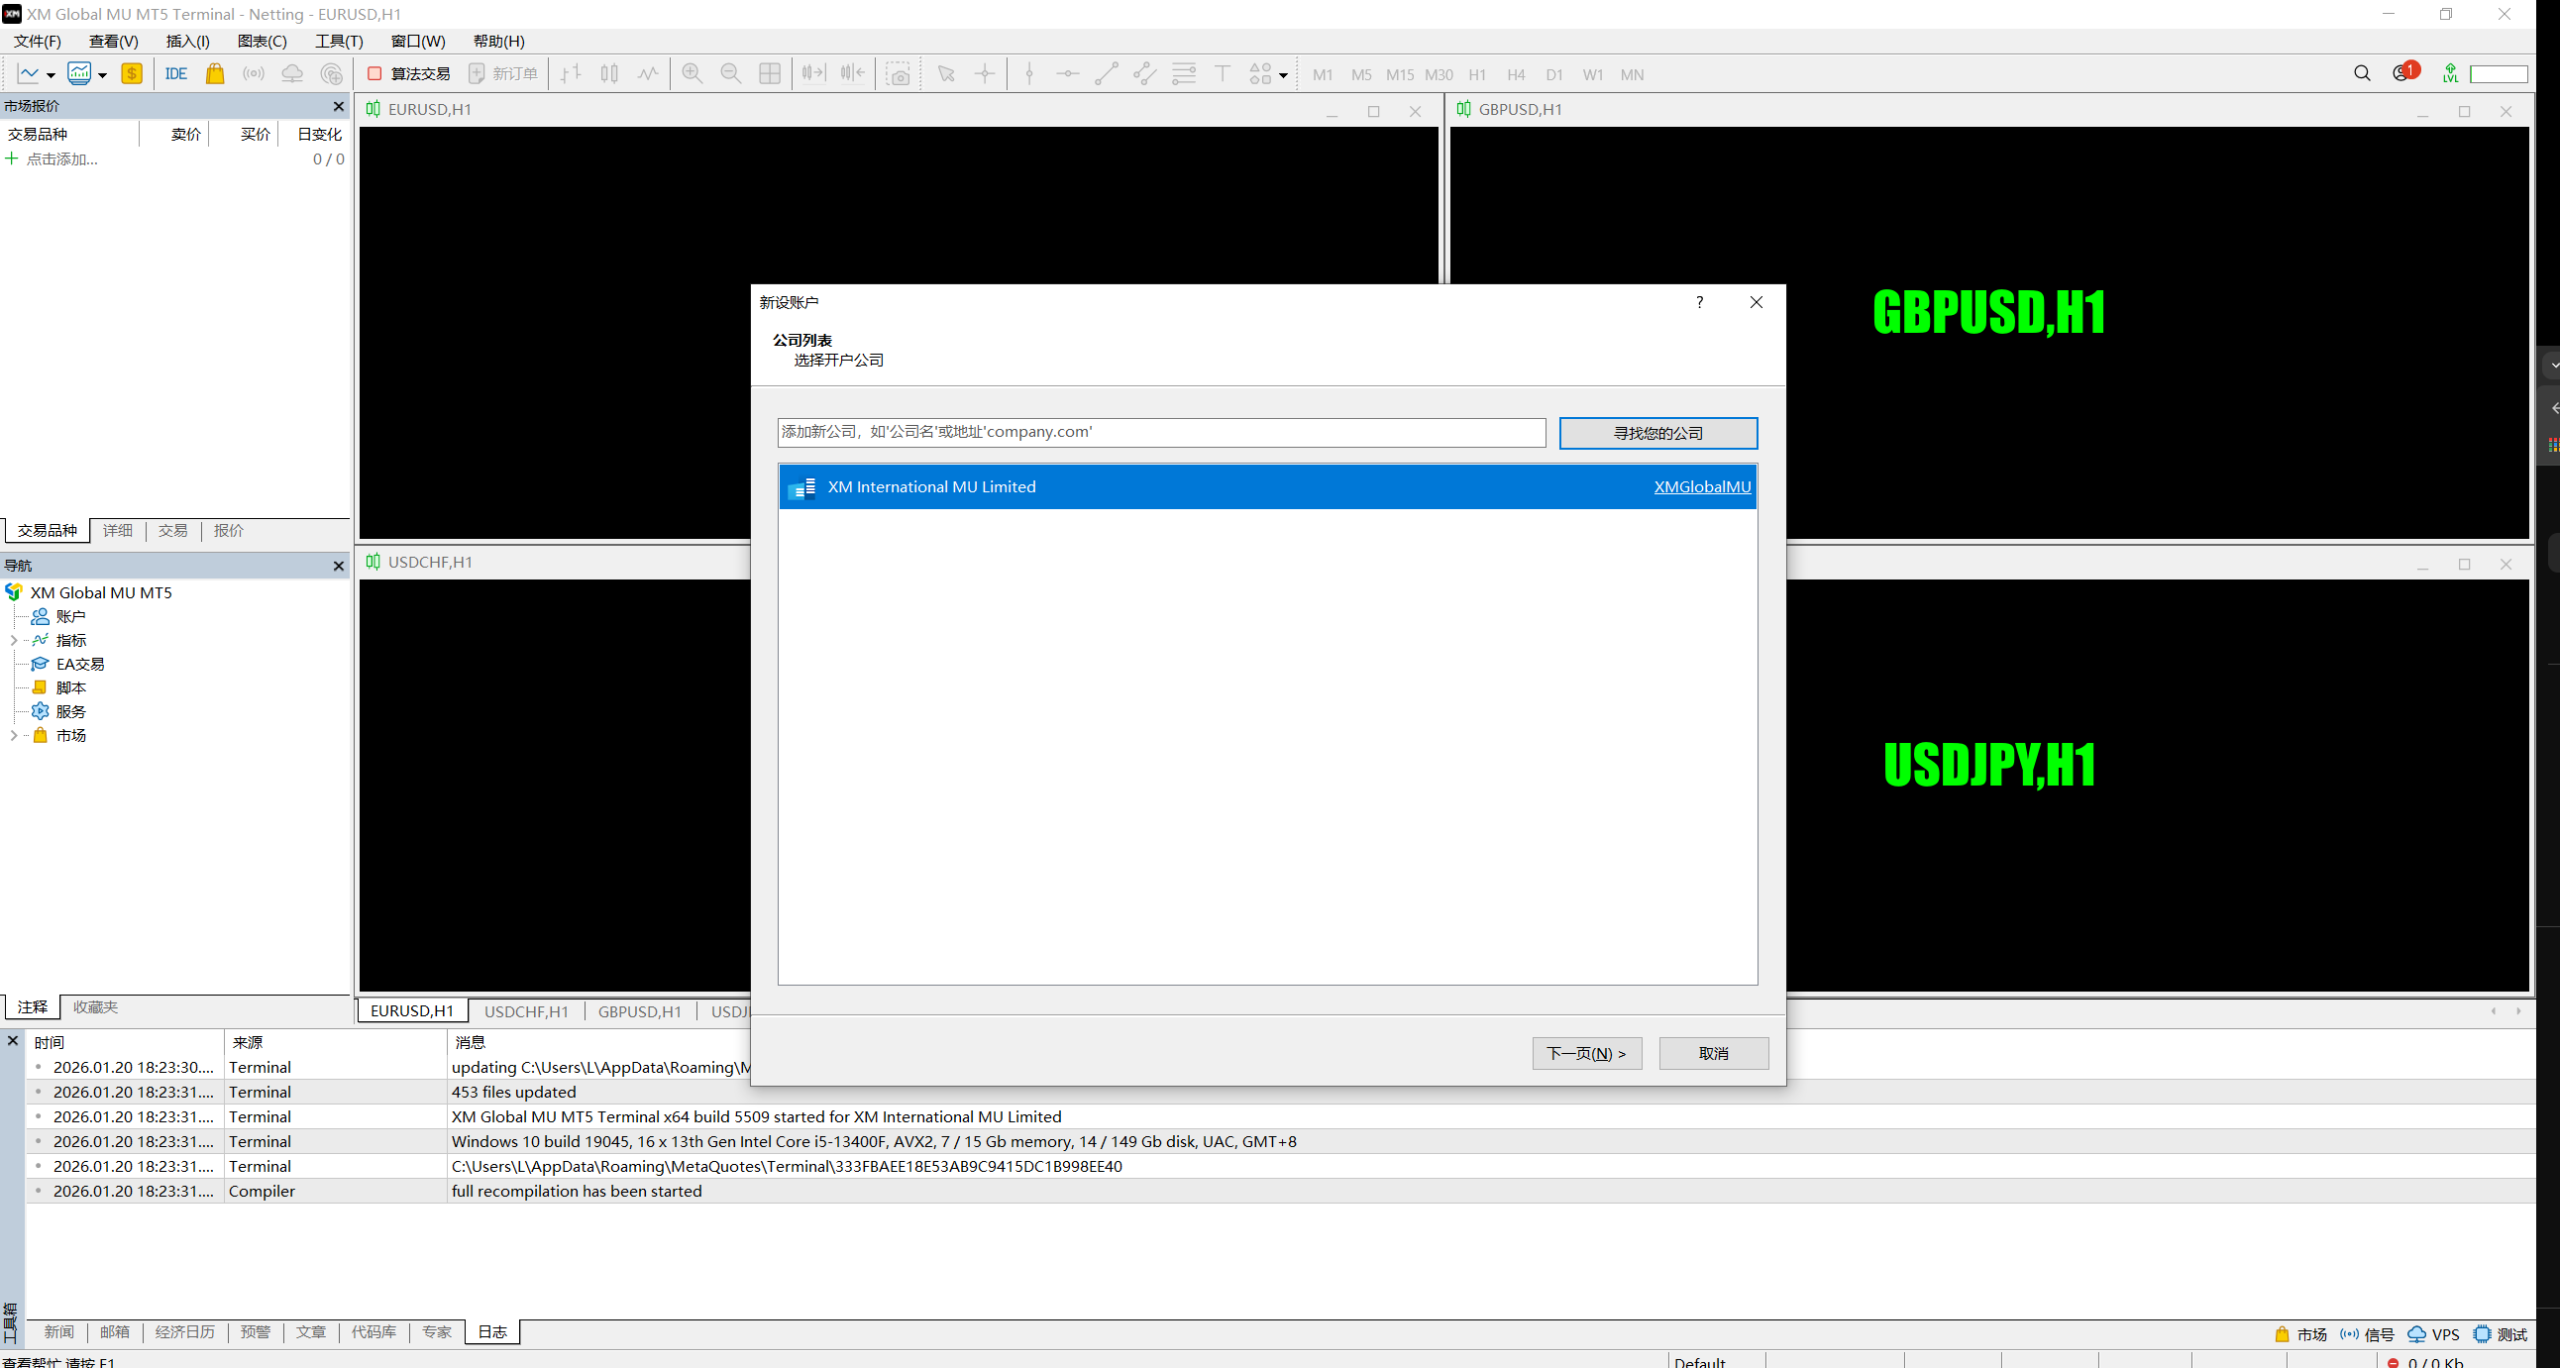Viewport: 2560px width, 1368px height.
Task: Click VPS in the status bar
Action: tap(2434, 1334)
